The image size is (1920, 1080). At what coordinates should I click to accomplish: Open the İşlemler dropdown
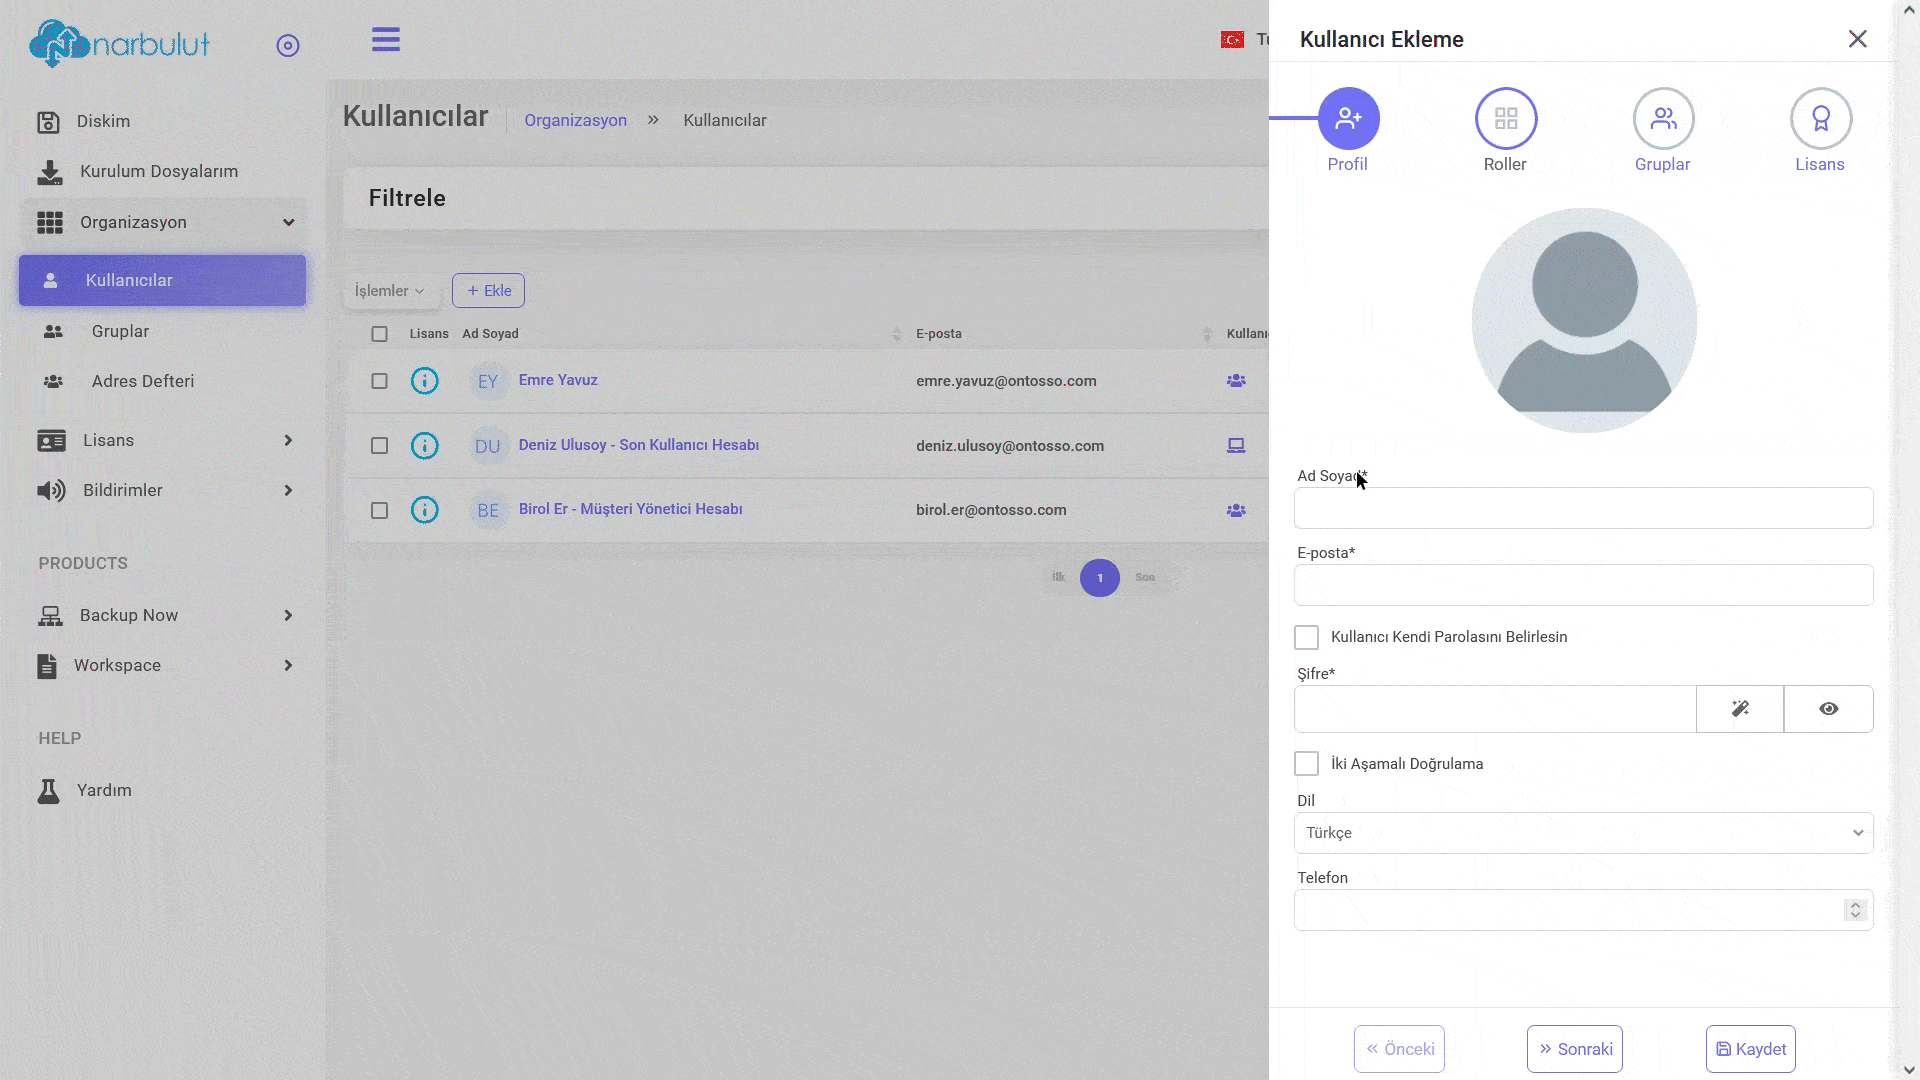[x=389, y=291]
